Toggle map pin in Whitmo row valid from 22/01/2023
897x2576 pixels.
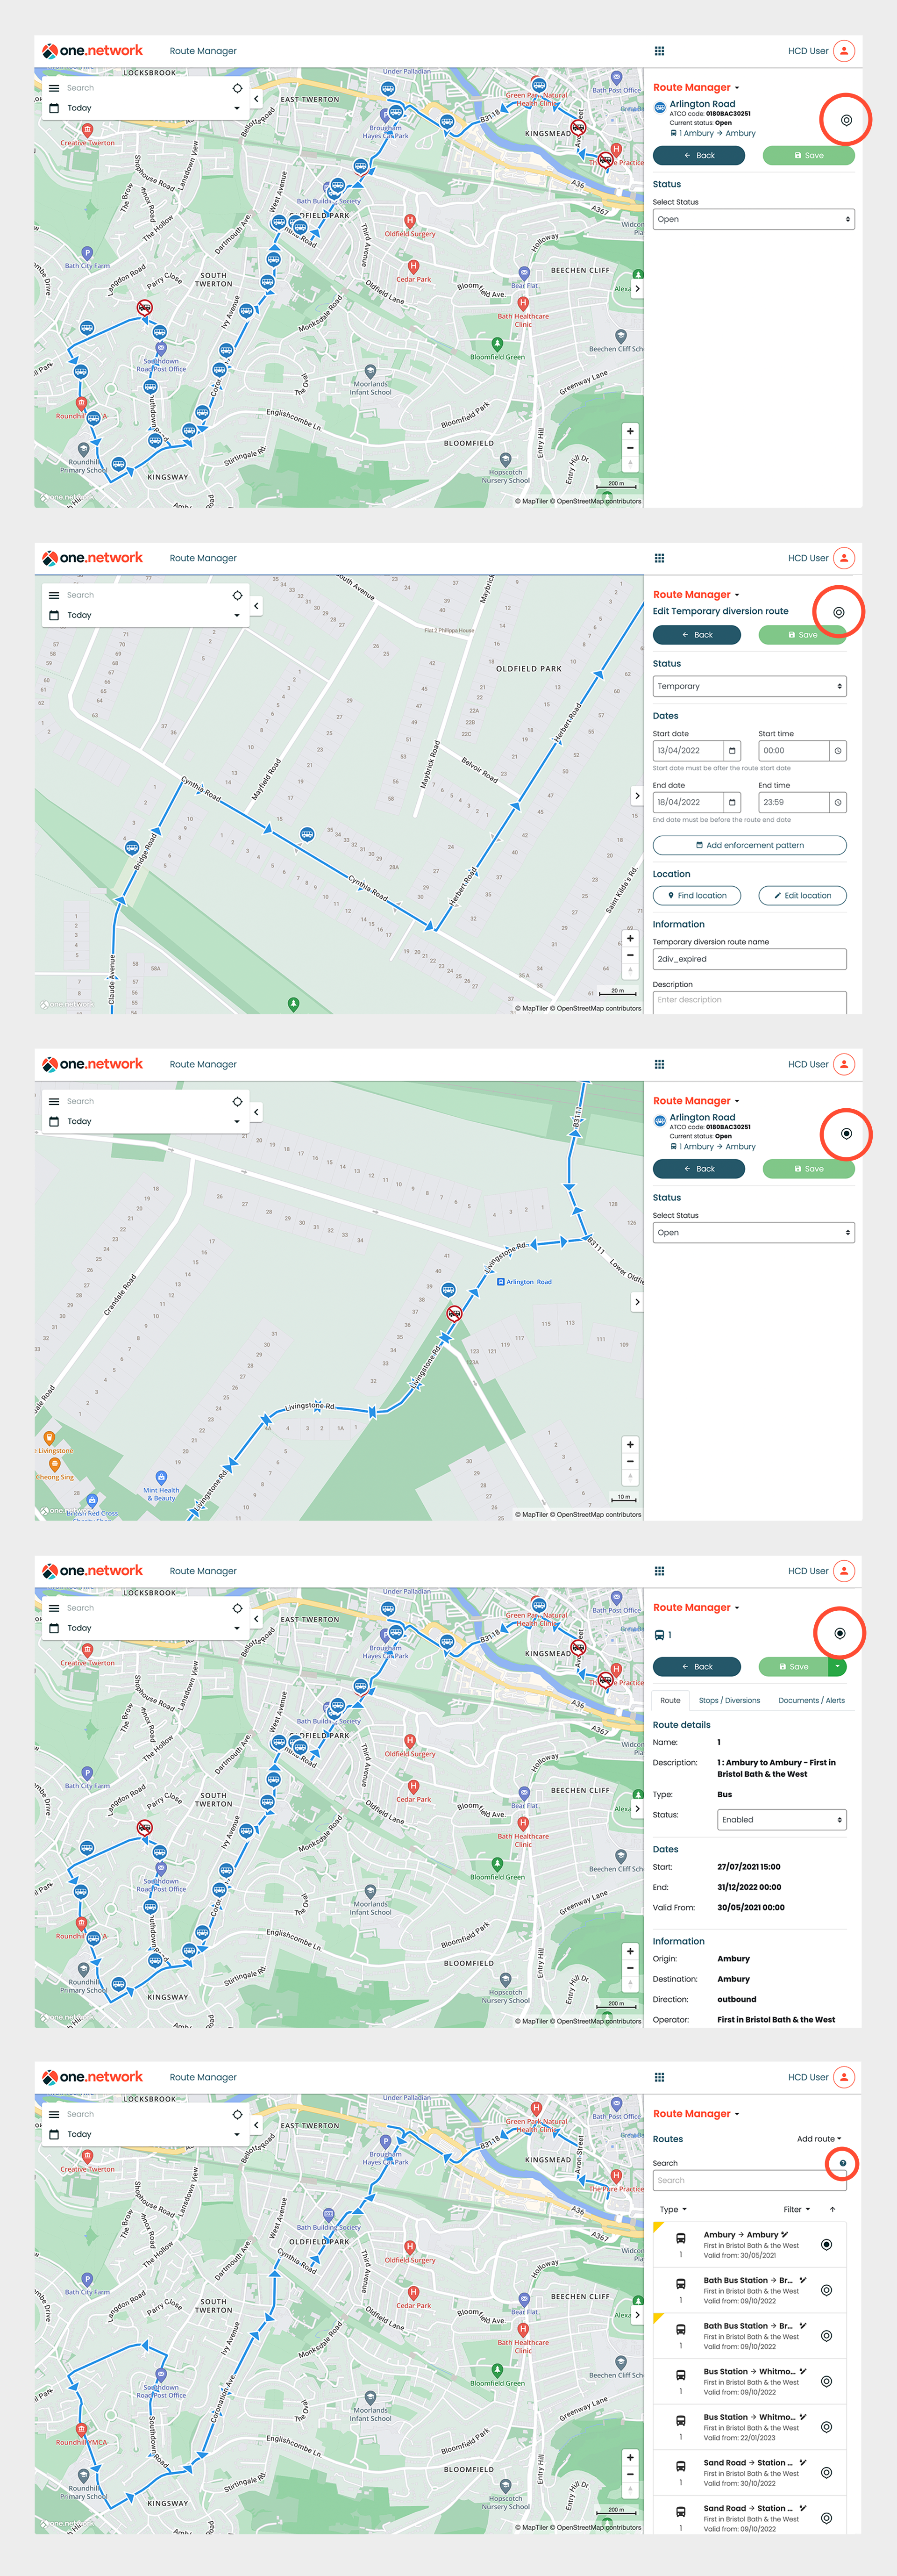tap(826, 2427)
